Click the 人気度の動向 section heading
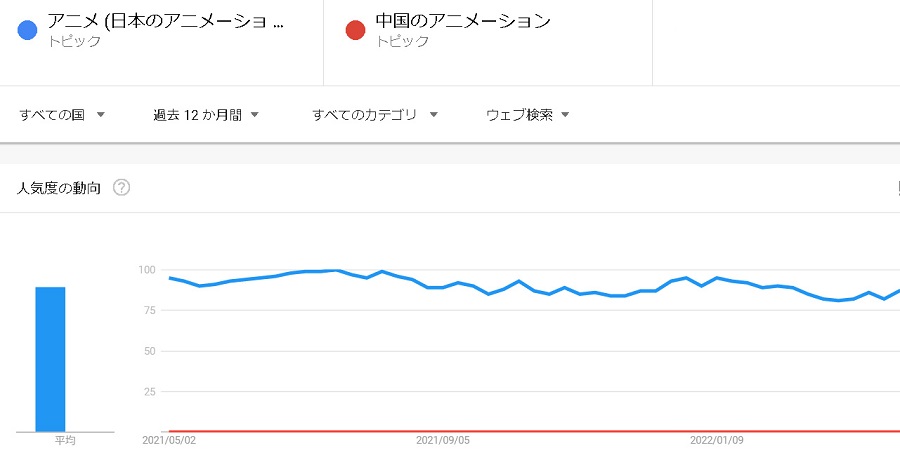This screenshot has width=900, height=468. coord(59,188)
